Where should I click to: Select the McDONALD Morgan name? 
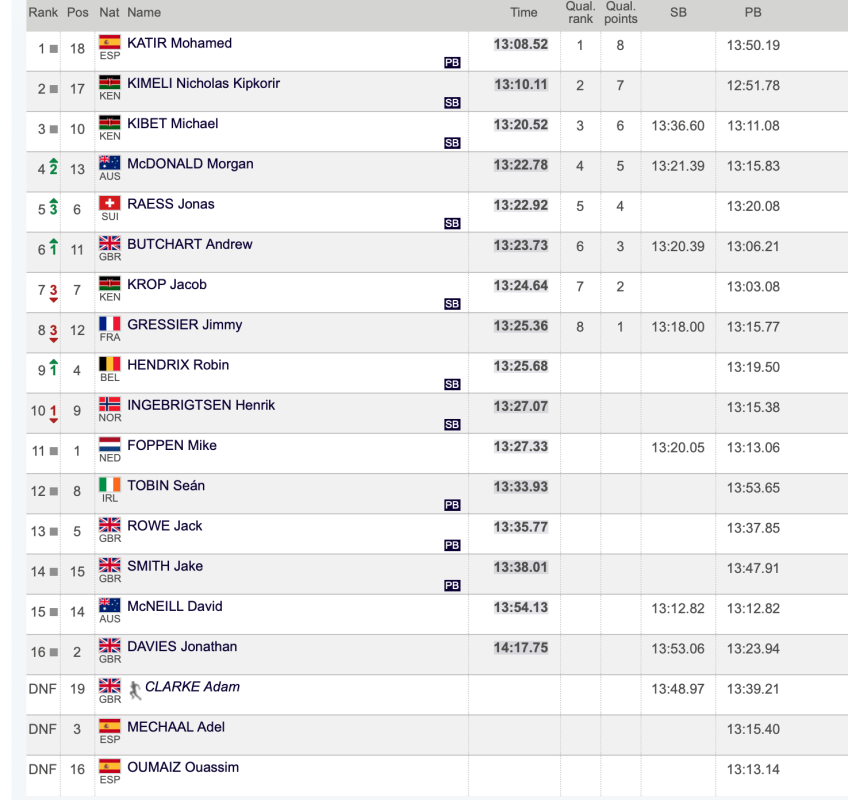pyautogui.click(x=190, y=164)
